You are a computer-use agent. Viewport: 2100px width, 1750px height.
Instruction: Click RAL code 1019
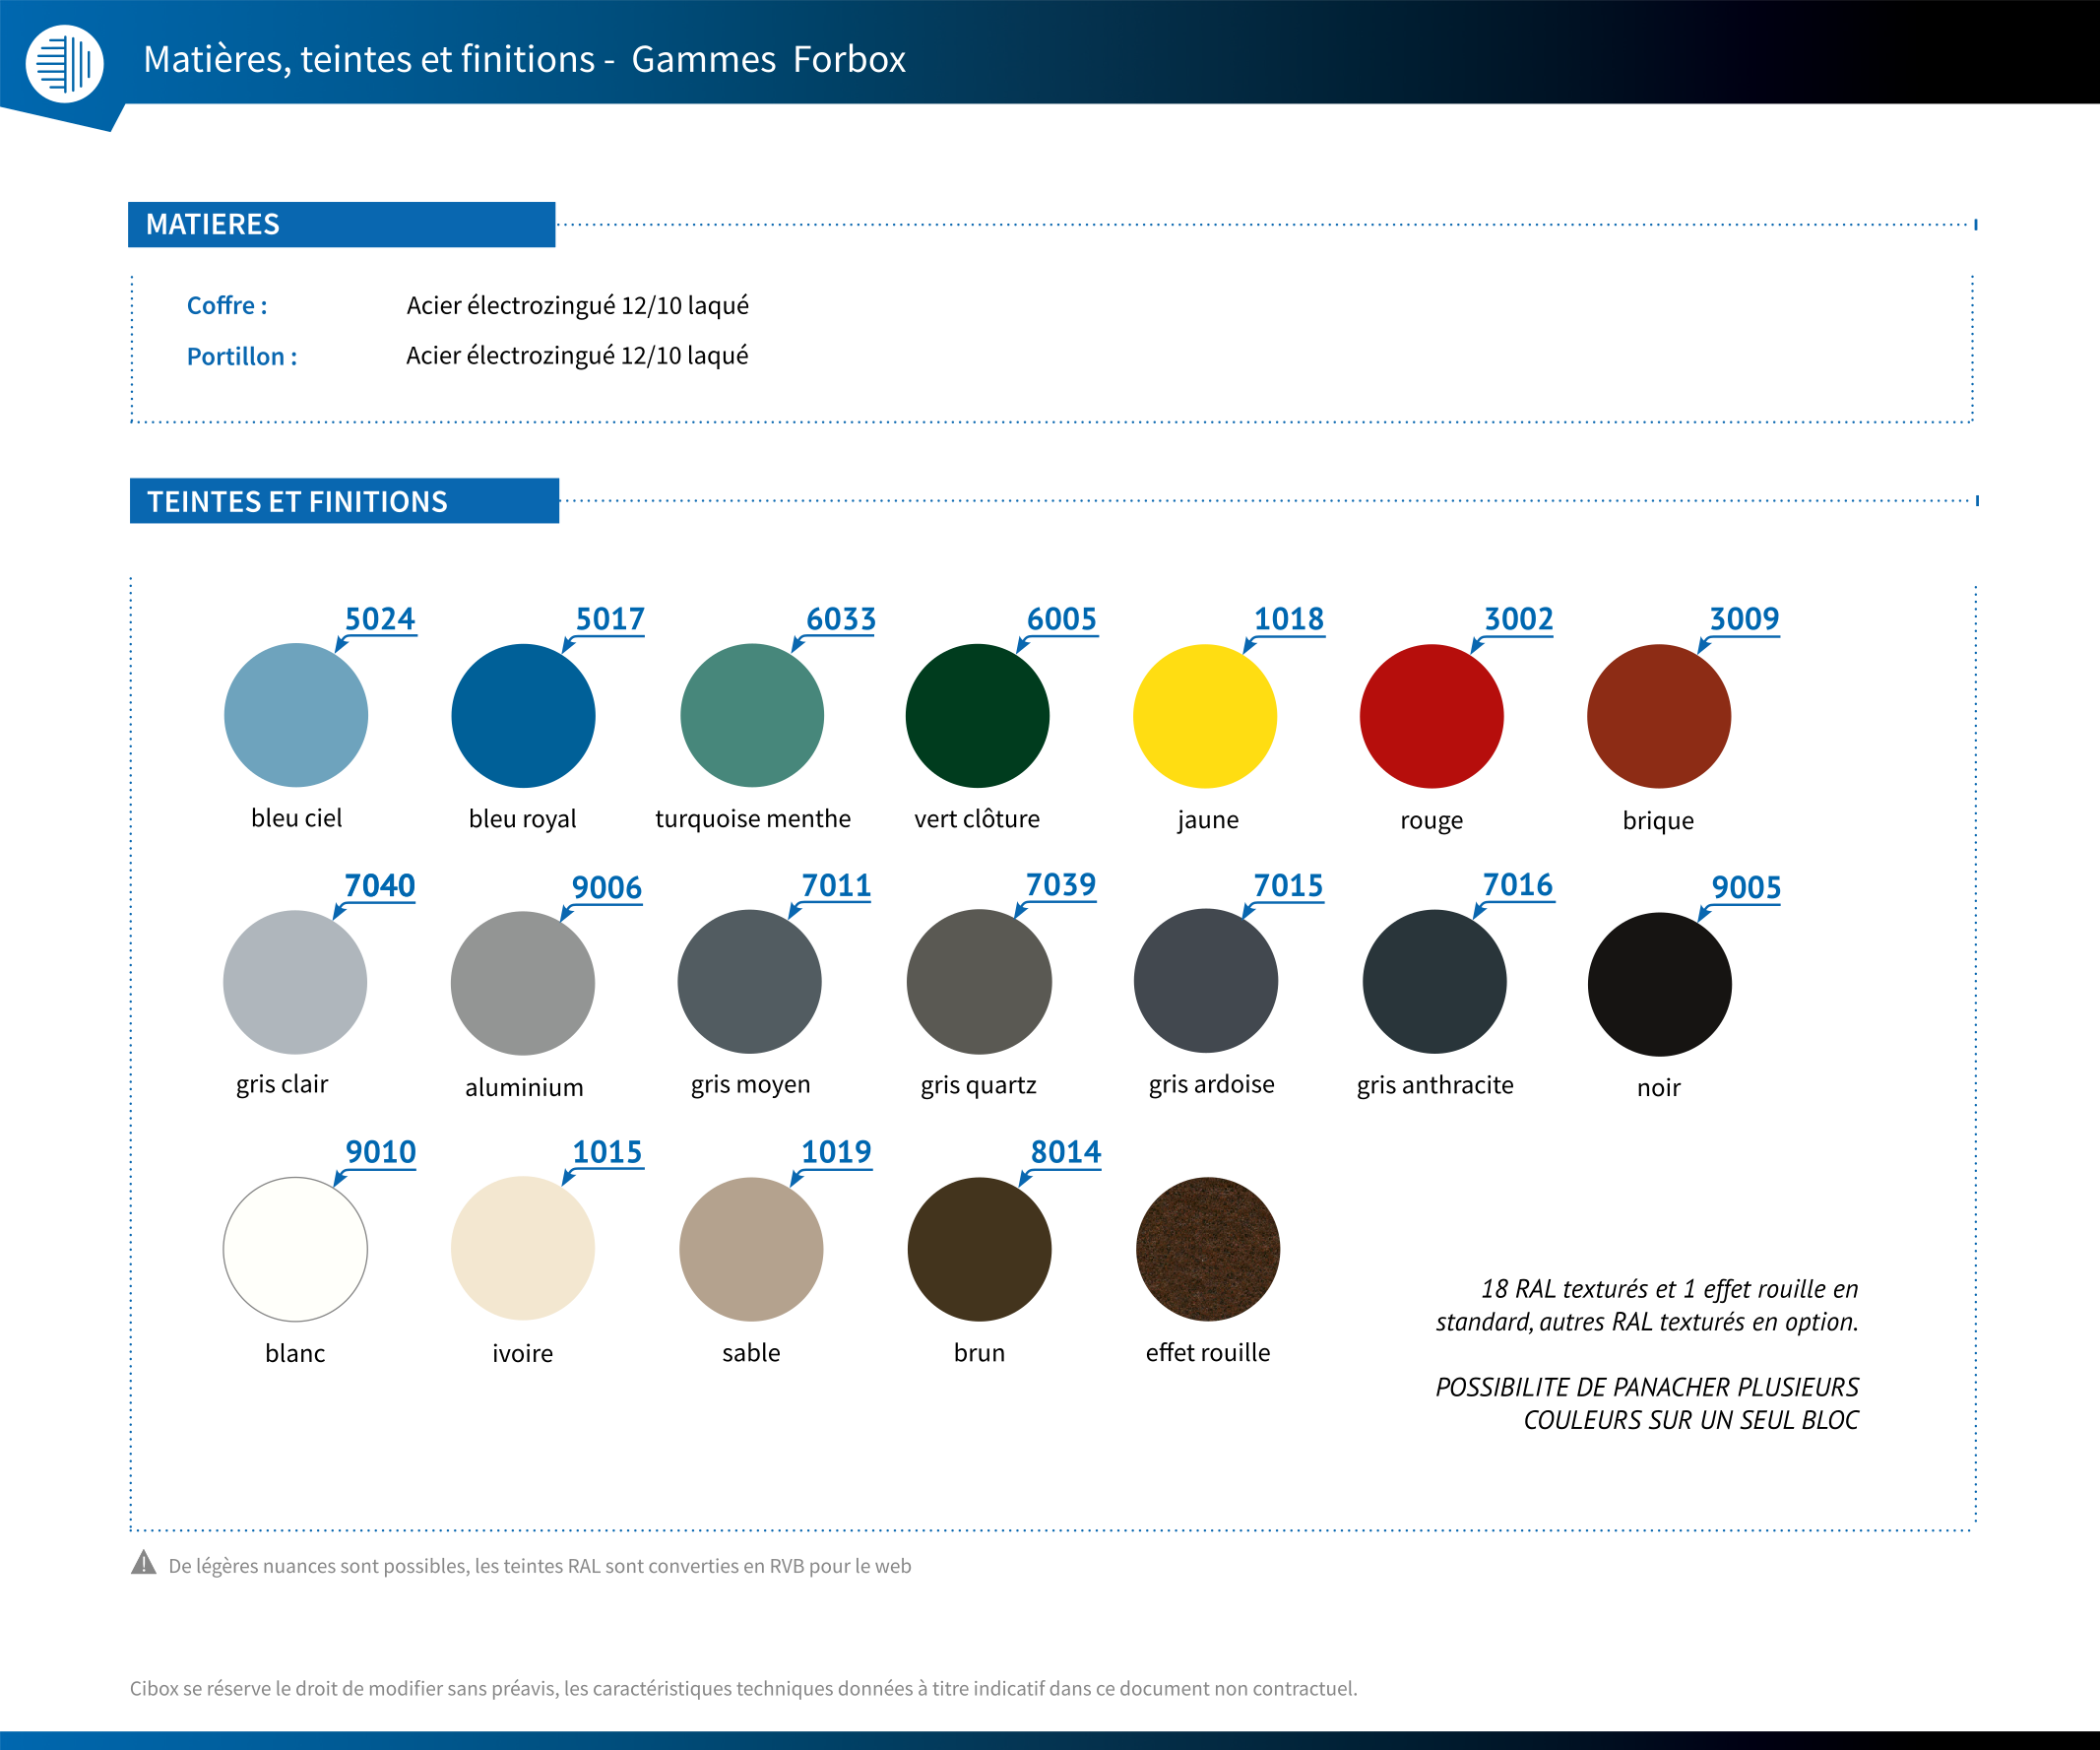point(836,1152)
